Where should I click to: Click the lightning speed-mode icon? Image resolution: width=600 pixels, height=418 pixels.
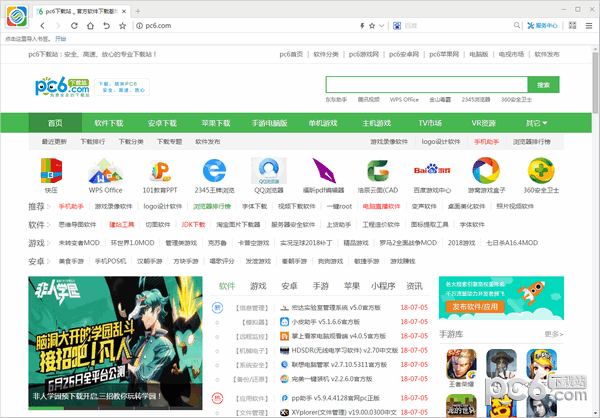[x=362, y=26]
